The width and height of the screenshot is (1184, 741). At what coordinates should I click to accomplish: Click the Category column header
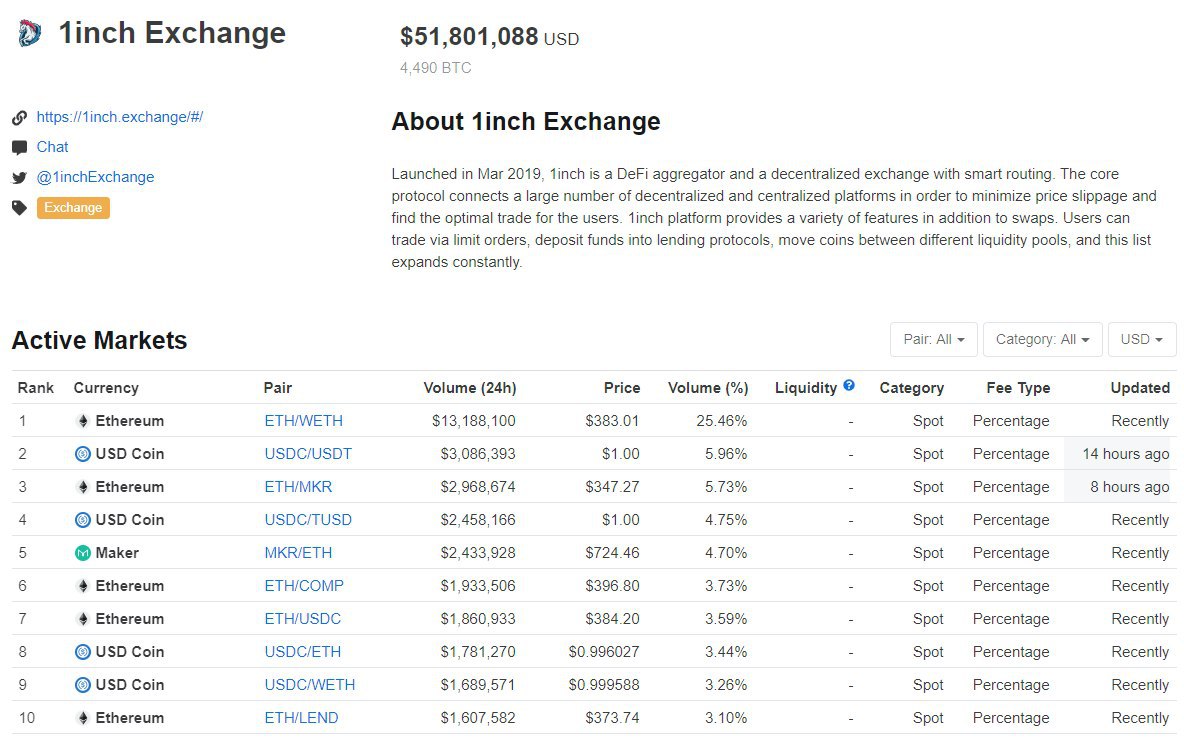pyautogui.click(x=911, y=387)
